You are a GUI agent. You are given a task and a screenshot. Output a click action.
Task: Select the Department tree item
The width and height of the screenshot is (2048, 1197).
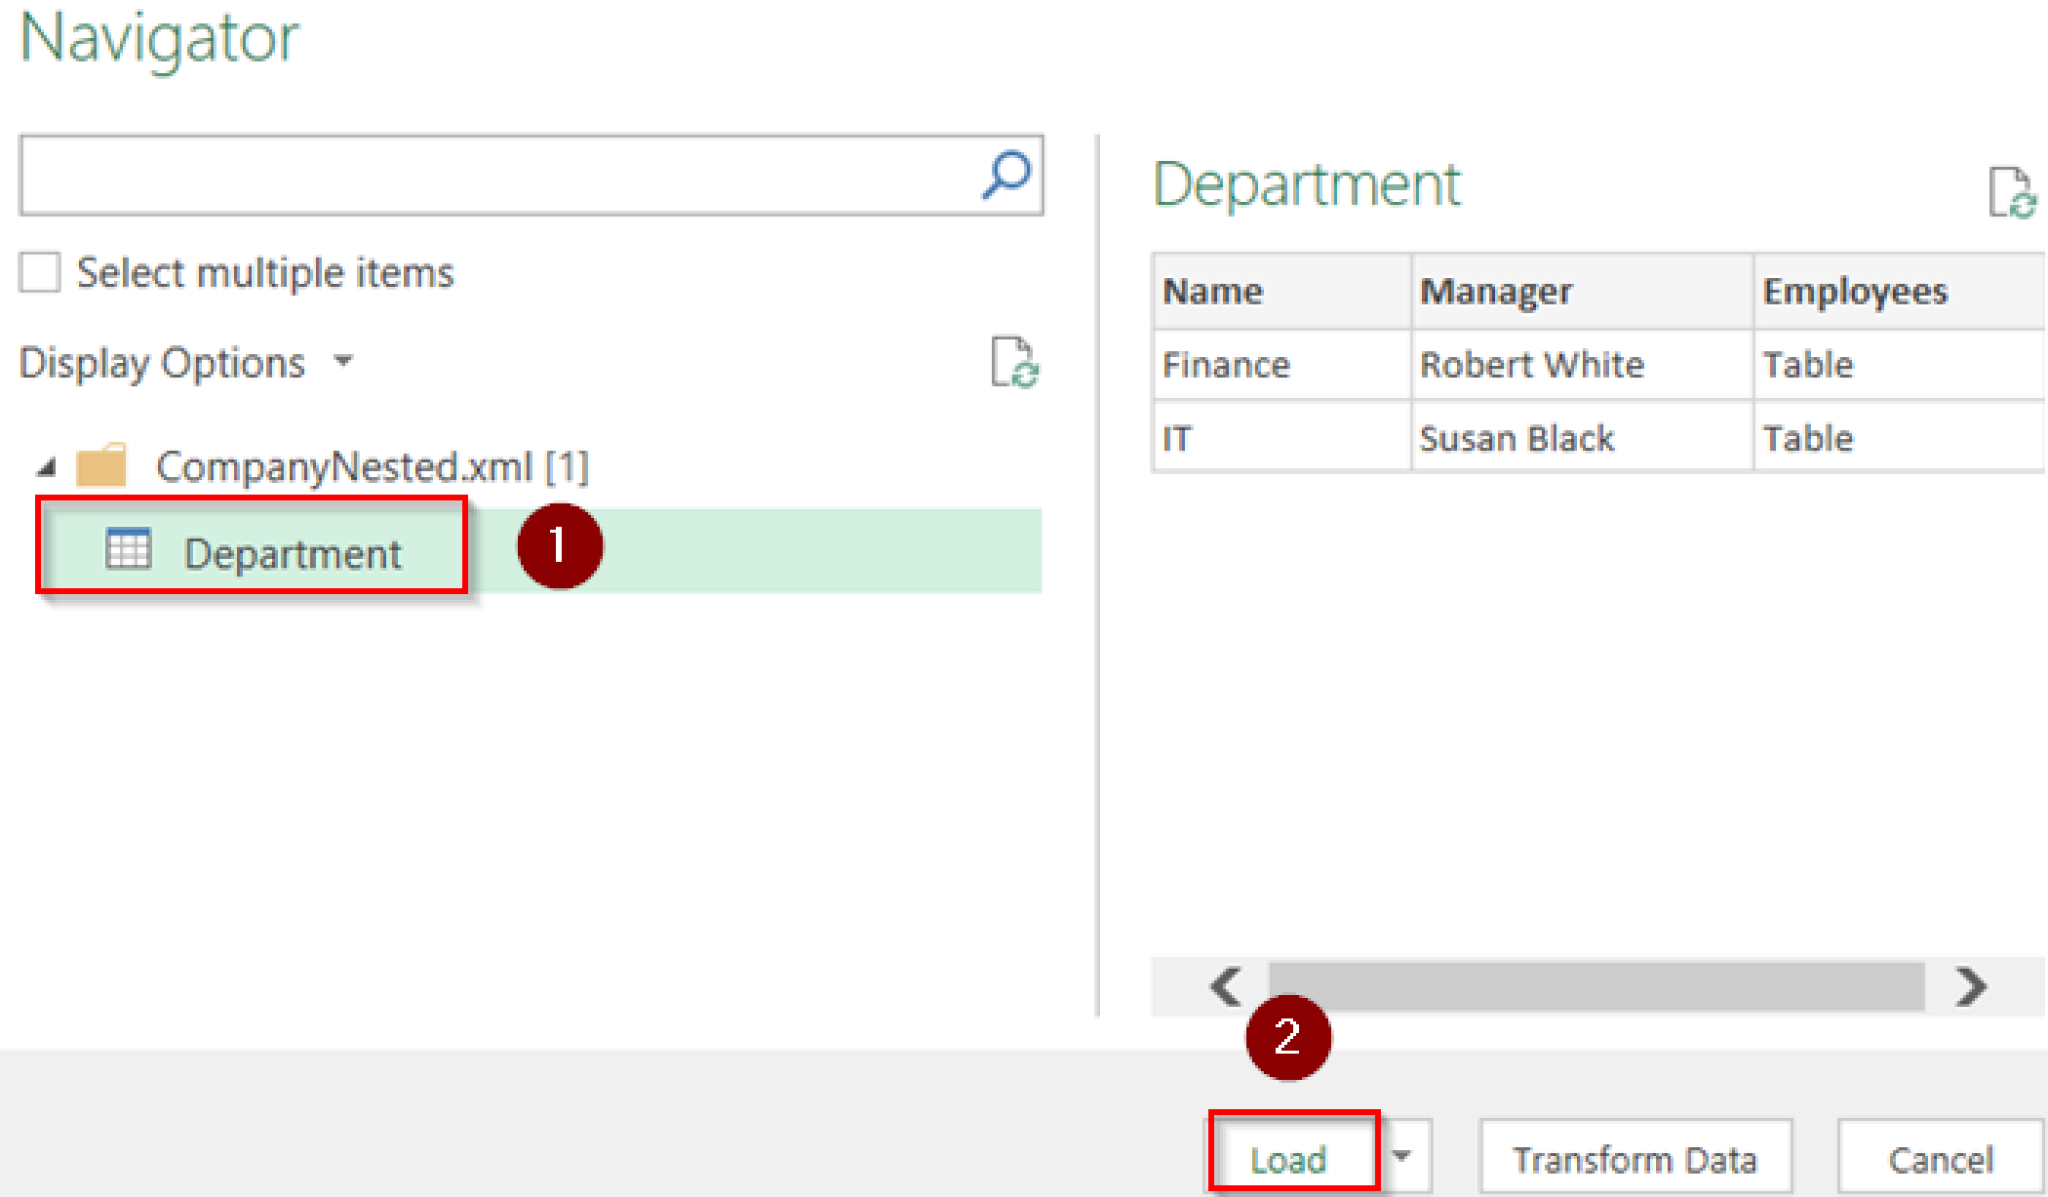click(x=292, y=553)
